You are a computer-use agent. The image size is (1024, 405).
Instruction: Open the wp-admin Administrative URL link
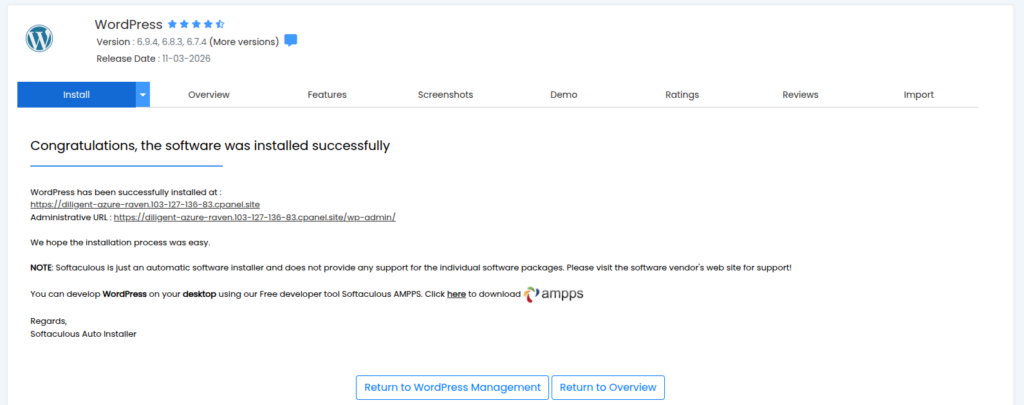pos(255,217)
